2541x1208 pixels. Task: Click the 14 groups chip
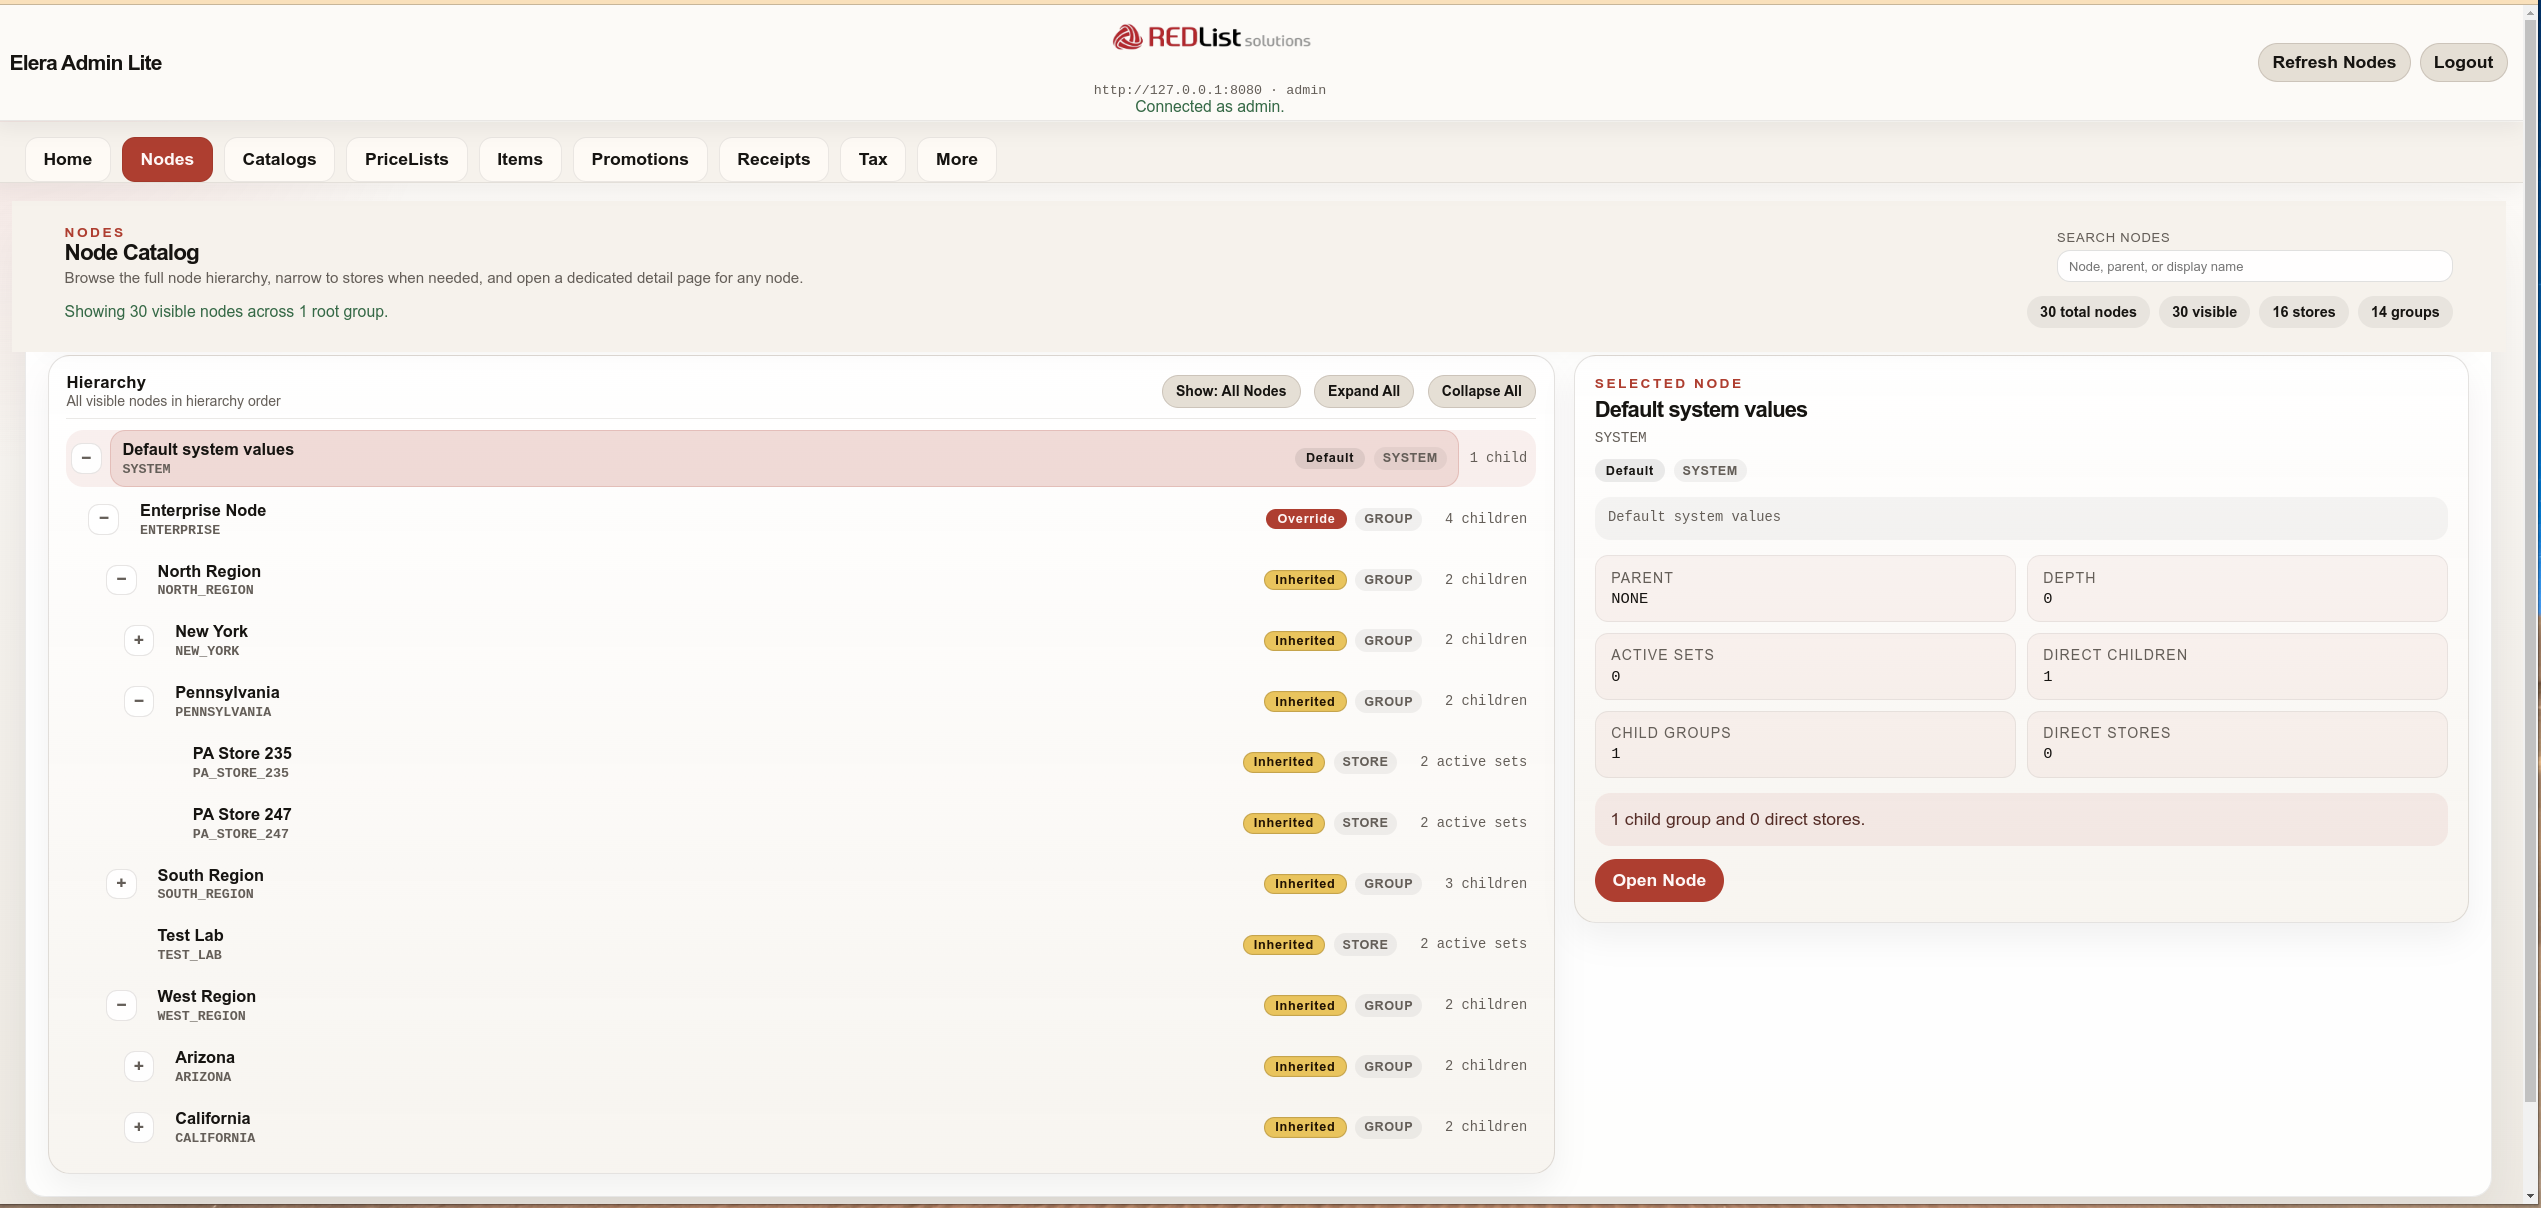tap(2405, 312)
